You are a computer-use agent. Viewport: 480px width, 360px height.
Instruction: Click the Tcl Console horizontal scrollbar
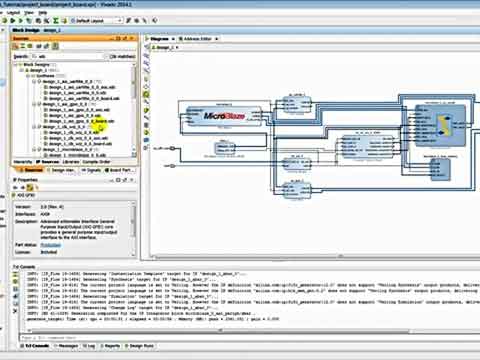(220, 331)
